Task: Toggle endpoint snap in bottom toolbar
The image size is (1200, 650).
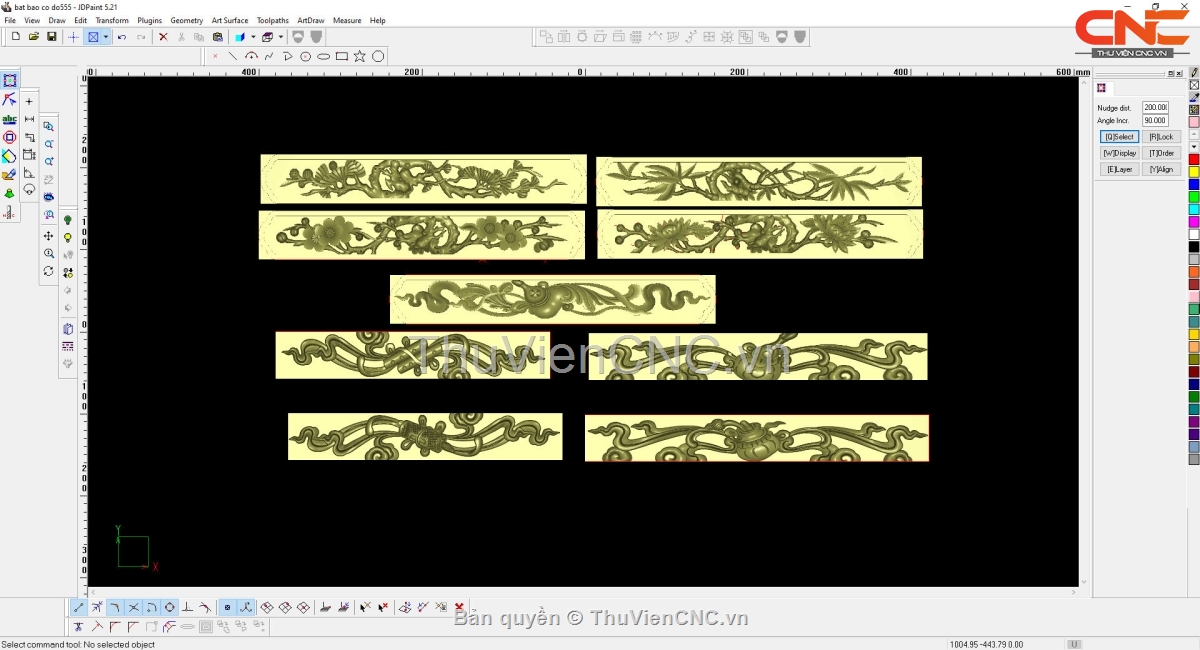Action: point(79,607)
